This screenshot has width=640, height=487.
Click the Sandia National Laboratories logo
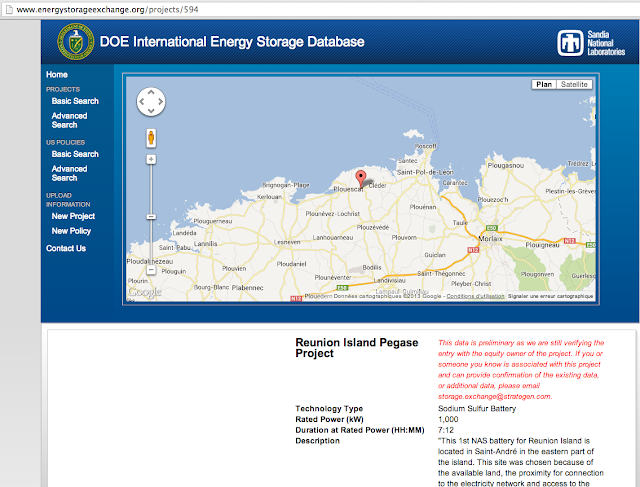click(591, 43)
